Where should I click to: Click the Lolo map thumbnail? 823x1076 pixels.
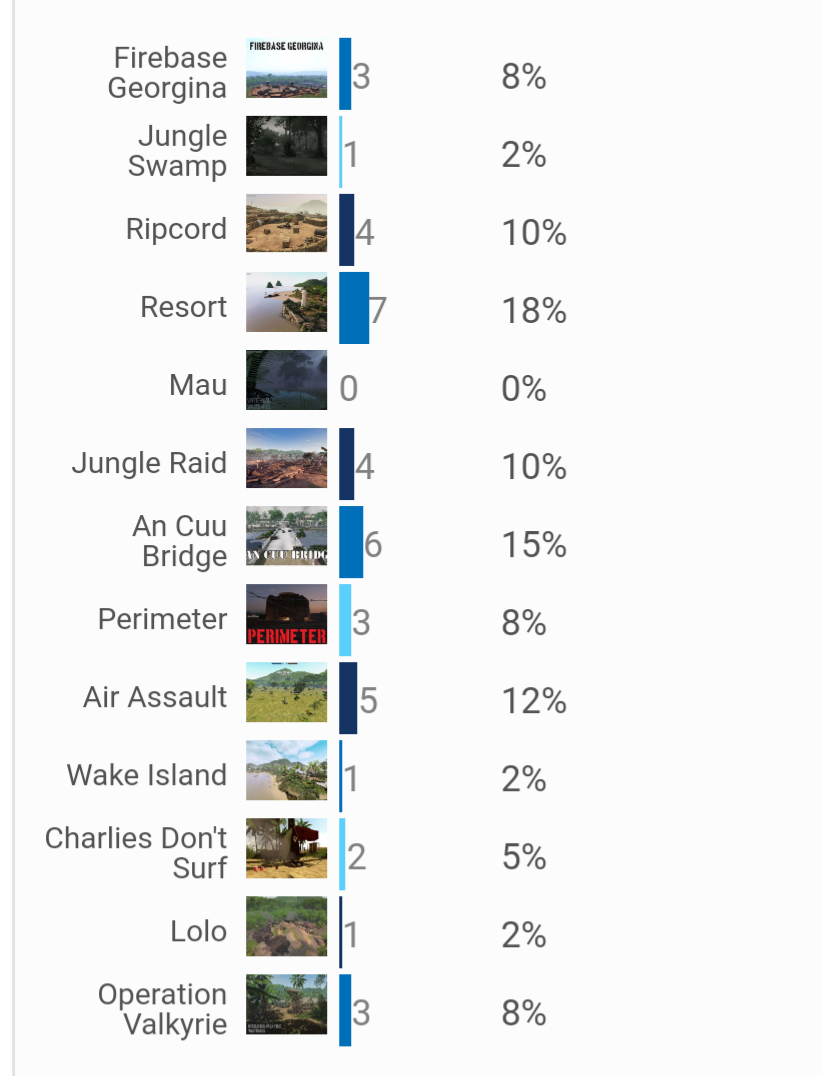[286, 926]
